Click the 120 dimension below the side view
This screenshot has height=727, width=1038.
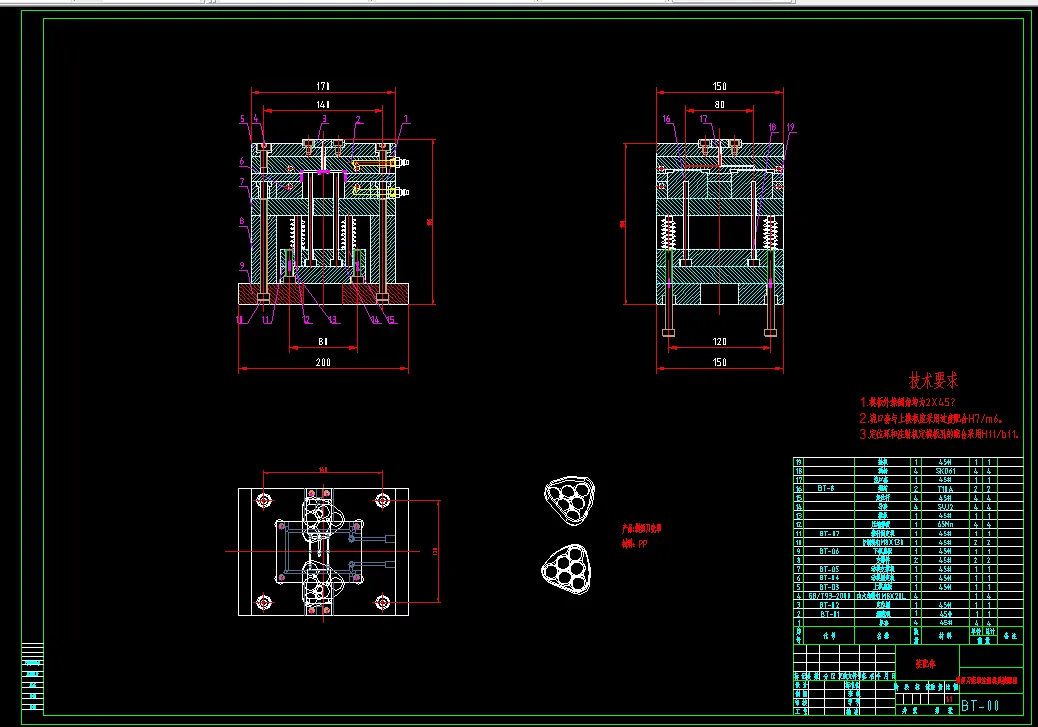[720, 342]
